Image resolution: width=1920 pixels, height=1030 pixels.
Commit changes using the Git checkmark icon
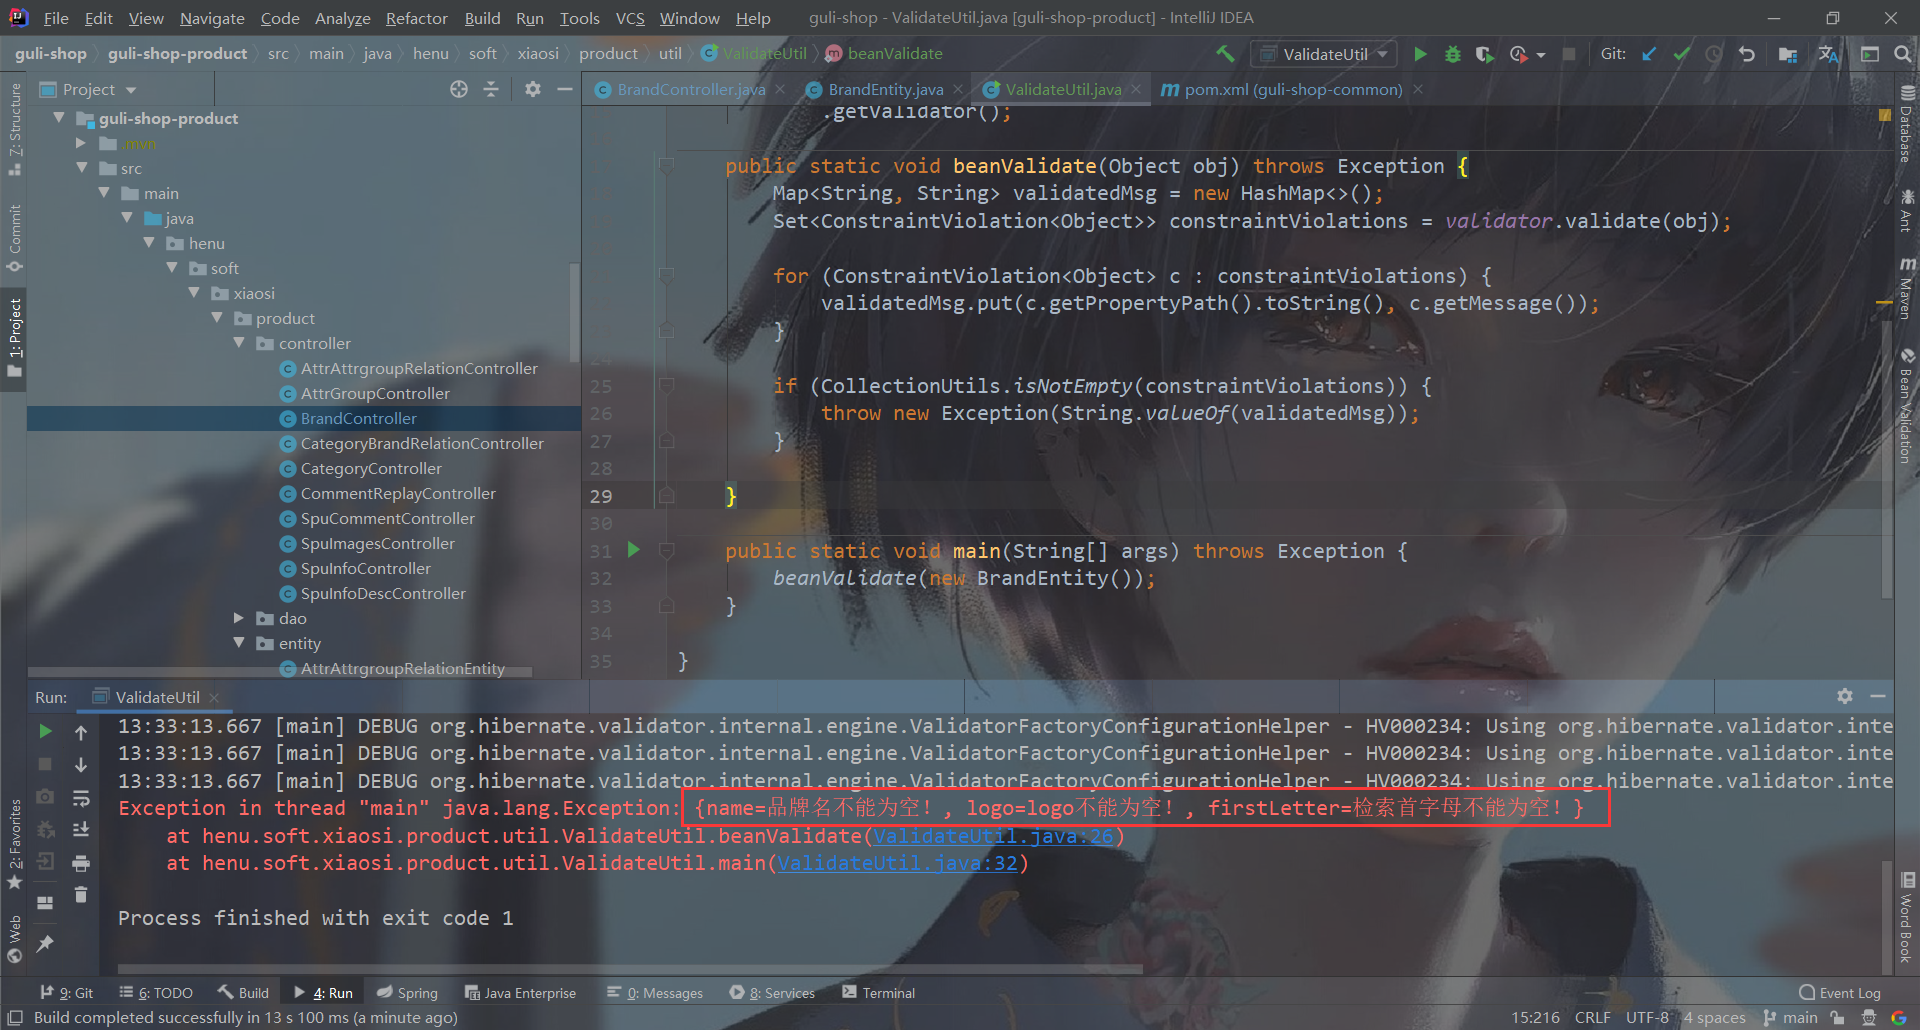[1681, 54]
